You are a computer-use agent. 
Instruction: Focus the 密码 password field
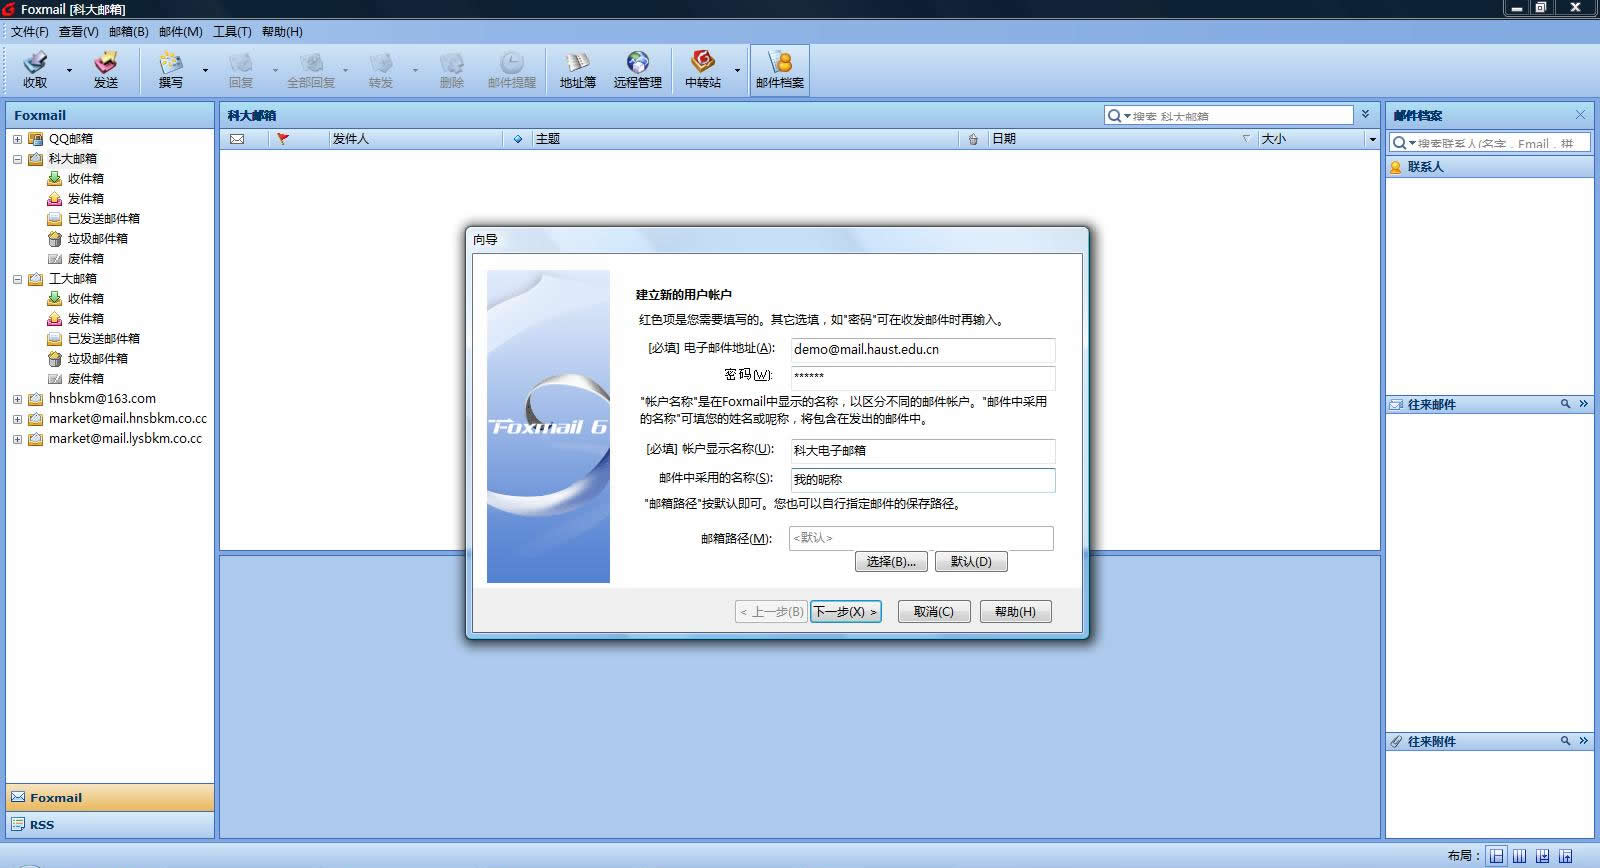[922, 376]
